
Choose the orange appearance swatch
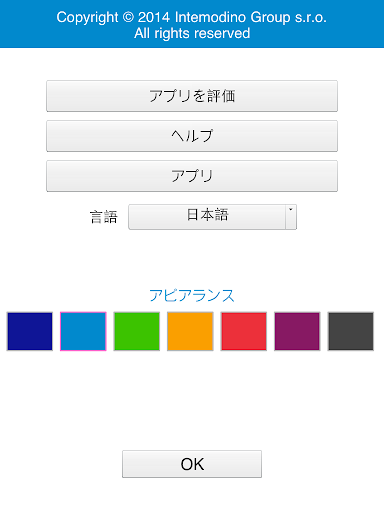tap(190, 331)
